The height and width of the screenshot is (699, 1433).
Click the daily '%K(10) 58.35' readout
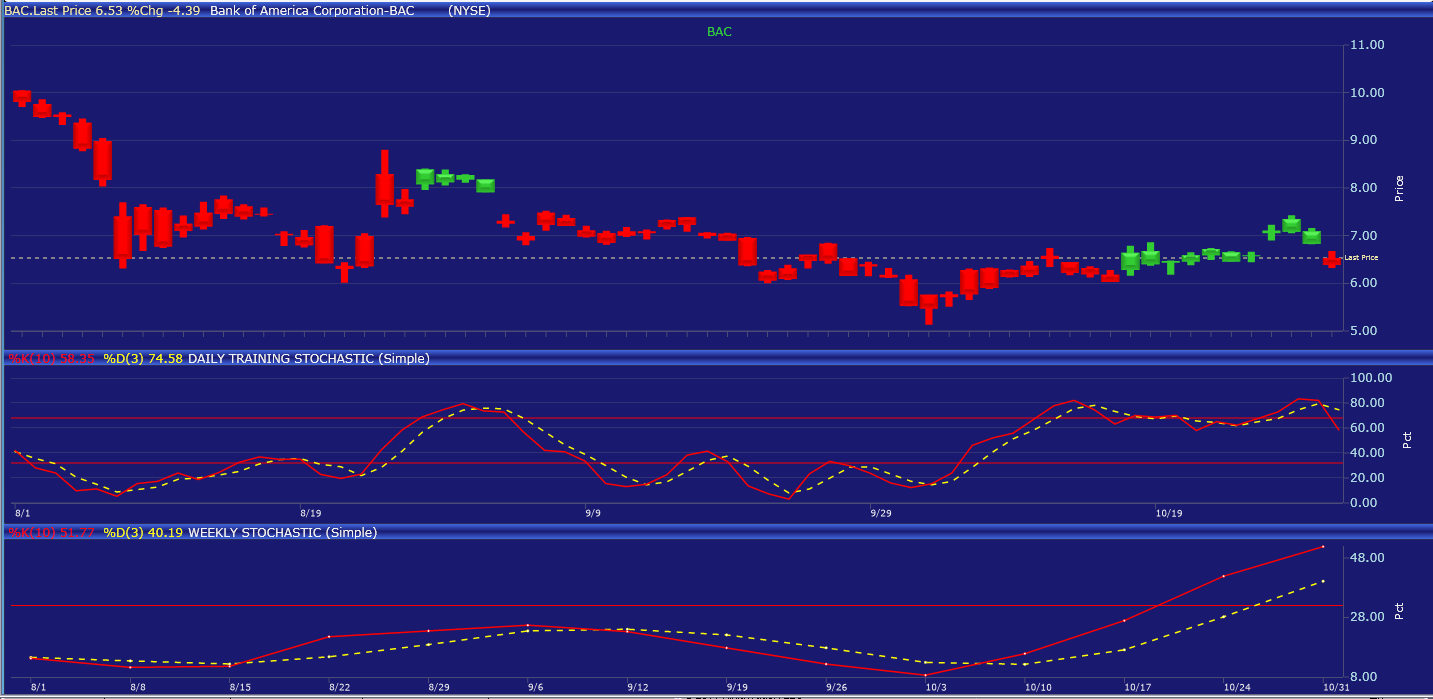tap(51, 358)
